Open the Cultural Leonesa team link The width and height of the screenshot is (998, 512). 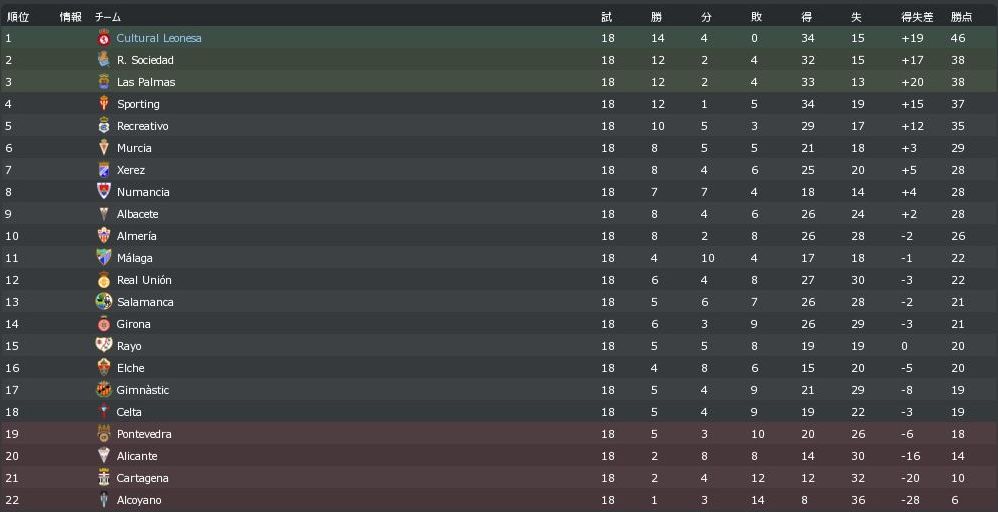(x=159, y=38)
